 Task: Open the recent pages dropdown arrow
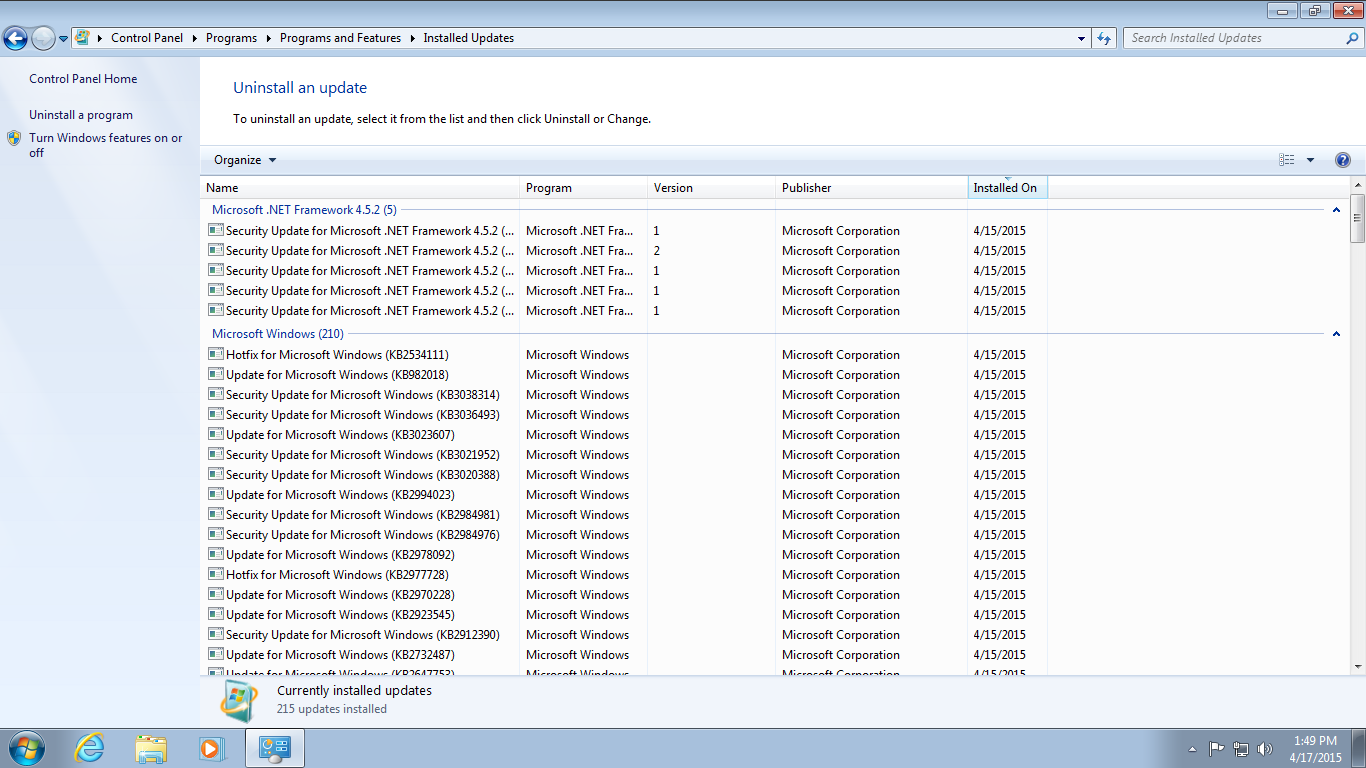[64, 39]
